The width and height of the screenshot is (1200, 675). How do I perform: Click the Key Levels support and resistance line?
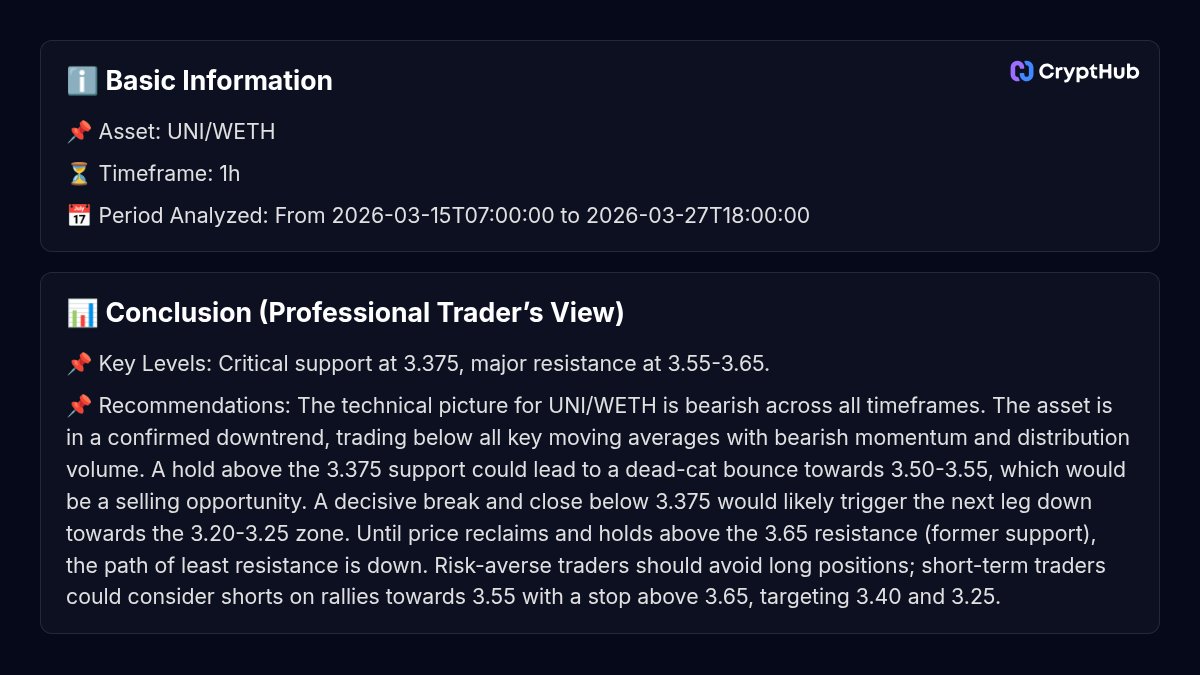tap(434, 364)
